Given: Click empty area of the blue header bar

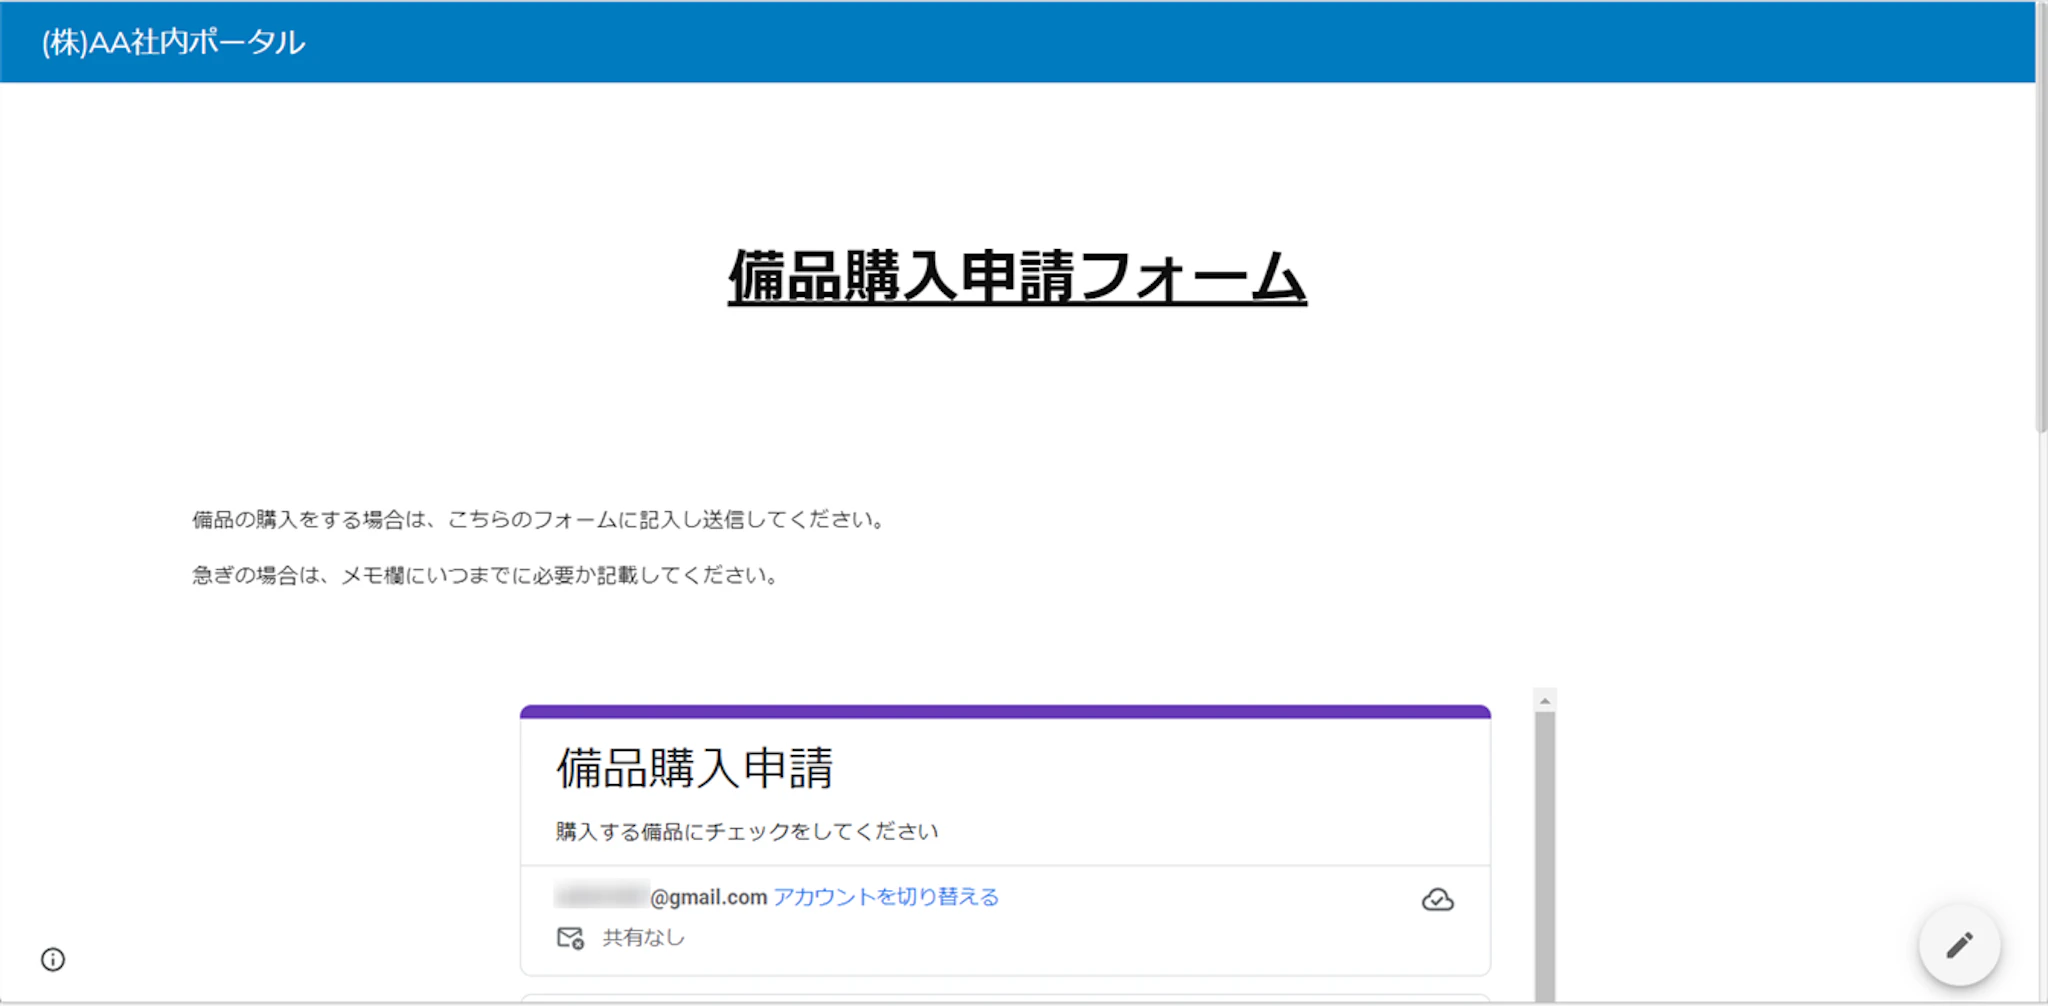Looking at the screenshot, I should tap(1100, 42).
